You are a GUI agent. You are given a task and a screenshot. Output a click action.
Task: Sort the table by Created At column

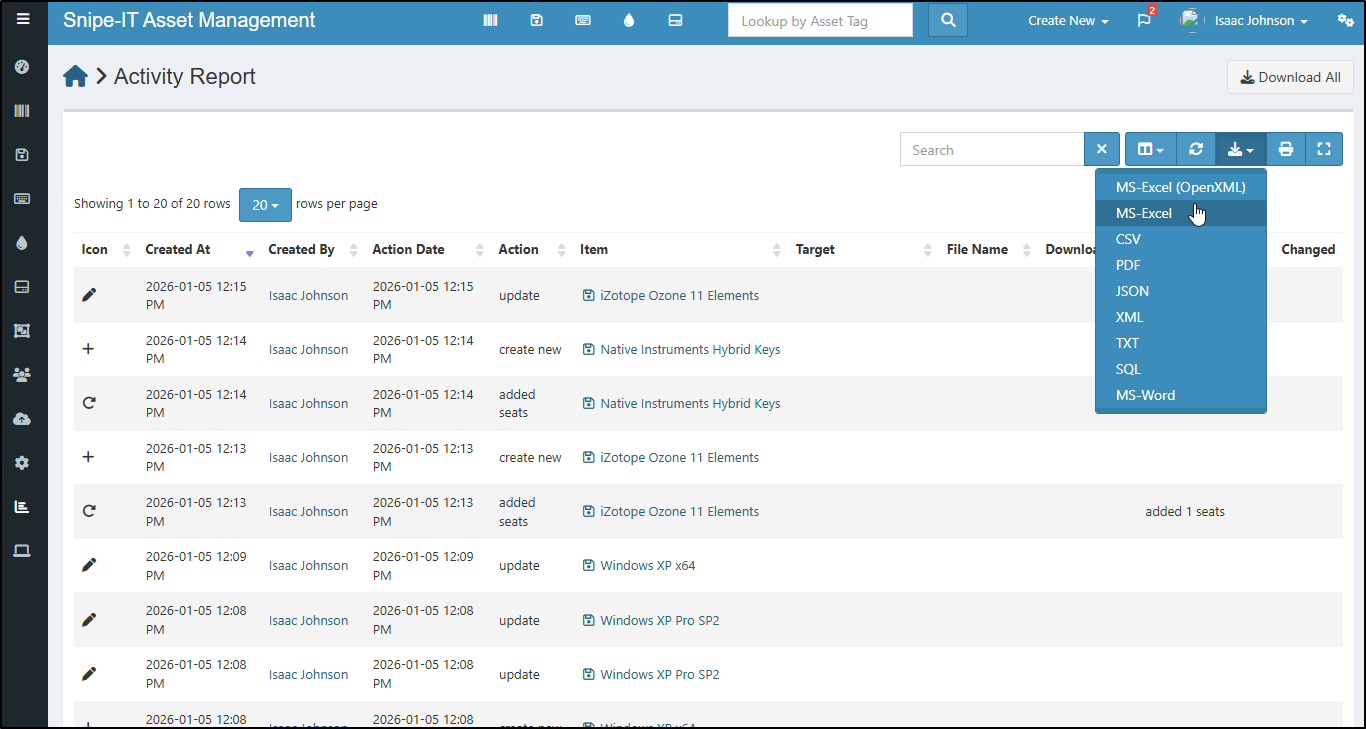[x=178, y=250]
